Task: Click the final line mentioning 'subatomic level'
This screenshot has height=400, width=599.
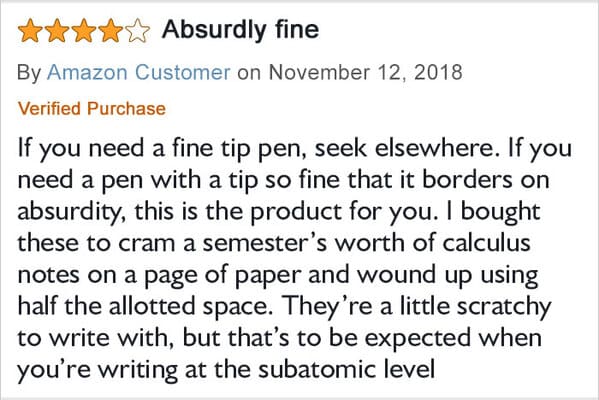Action: pos(226,370)
